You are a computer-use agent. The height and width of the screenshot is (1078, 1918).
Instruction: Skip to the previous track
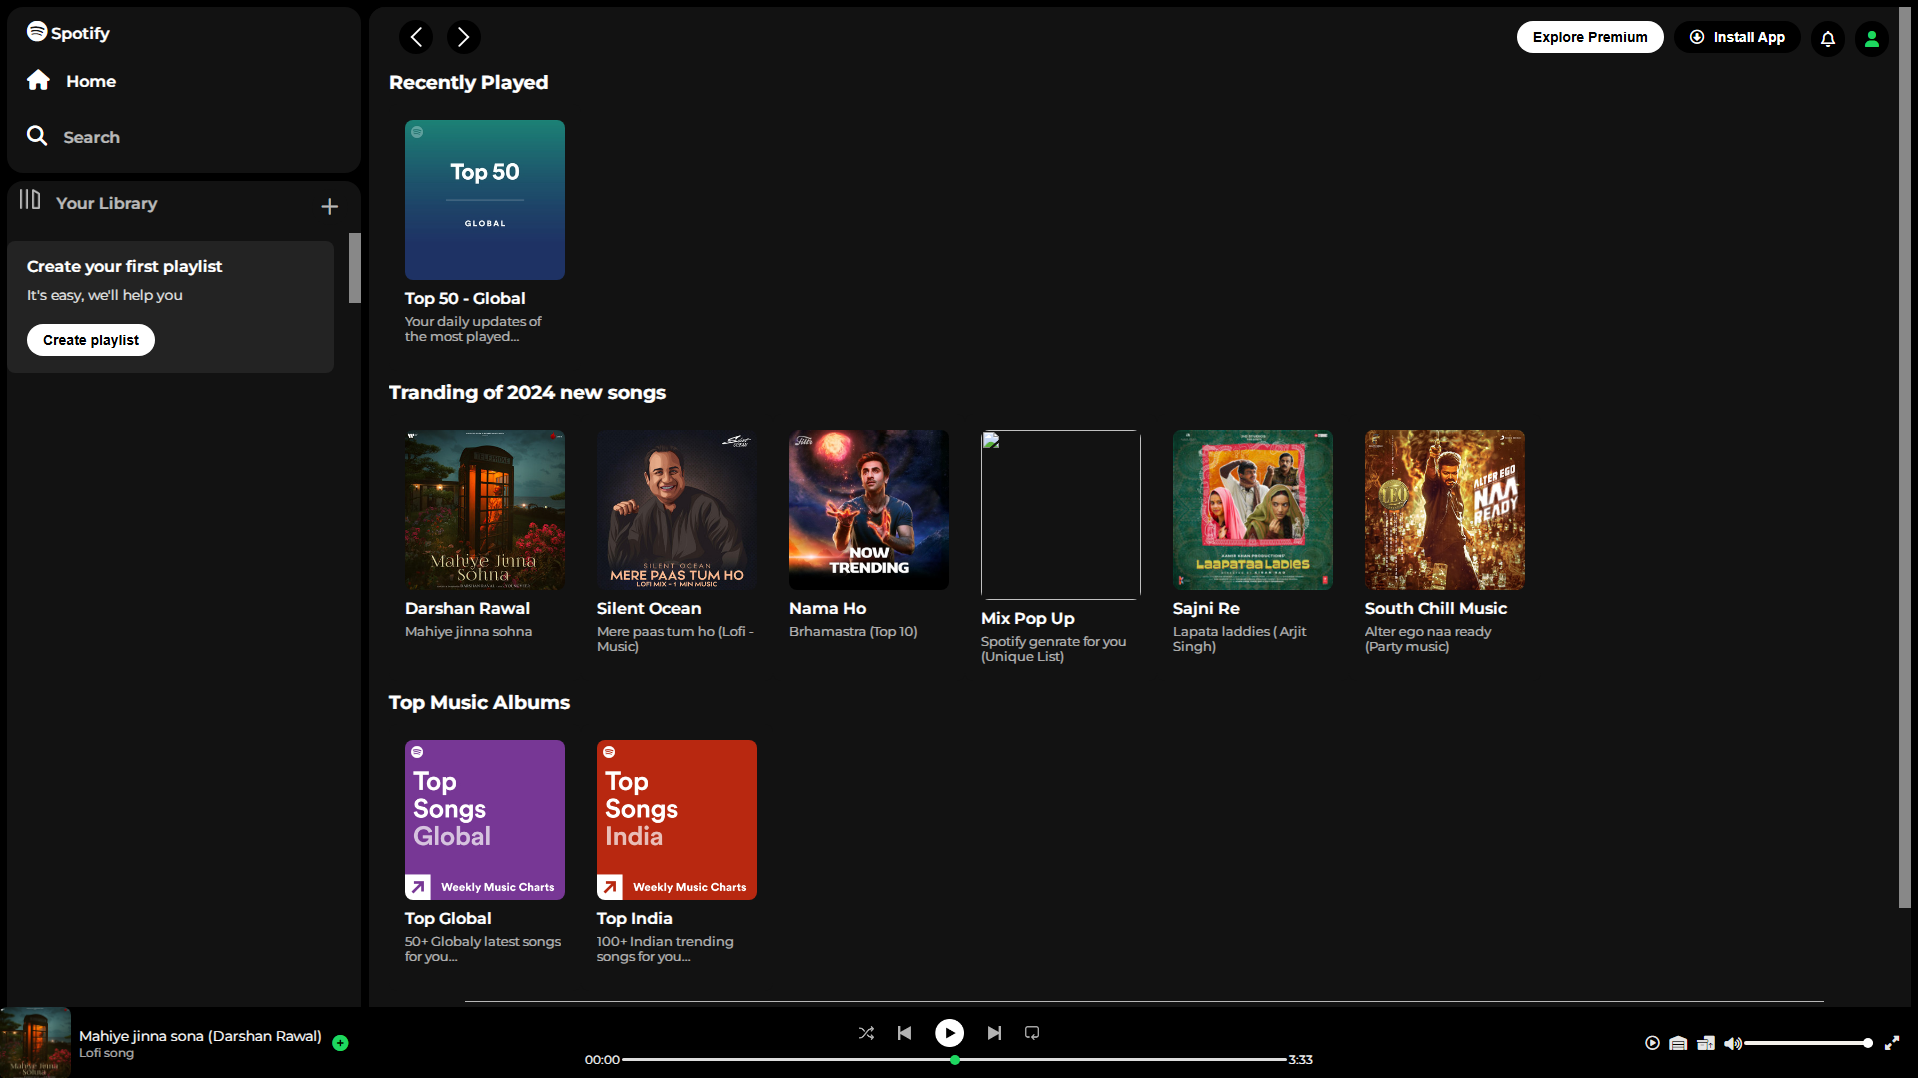click(904, 1033)
